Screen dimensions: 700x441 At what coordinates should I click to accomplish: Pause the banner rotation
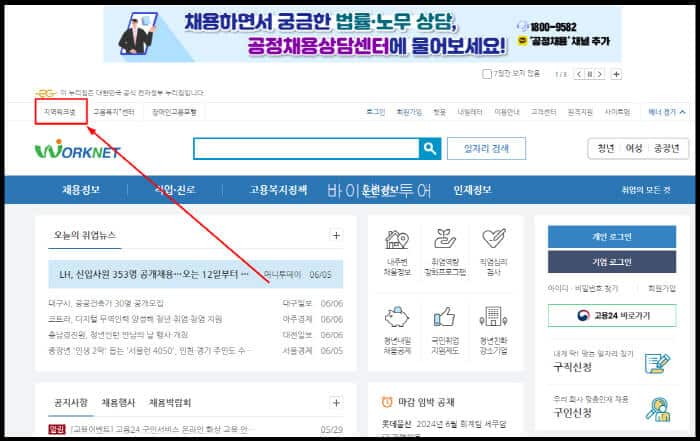point(590,74)
